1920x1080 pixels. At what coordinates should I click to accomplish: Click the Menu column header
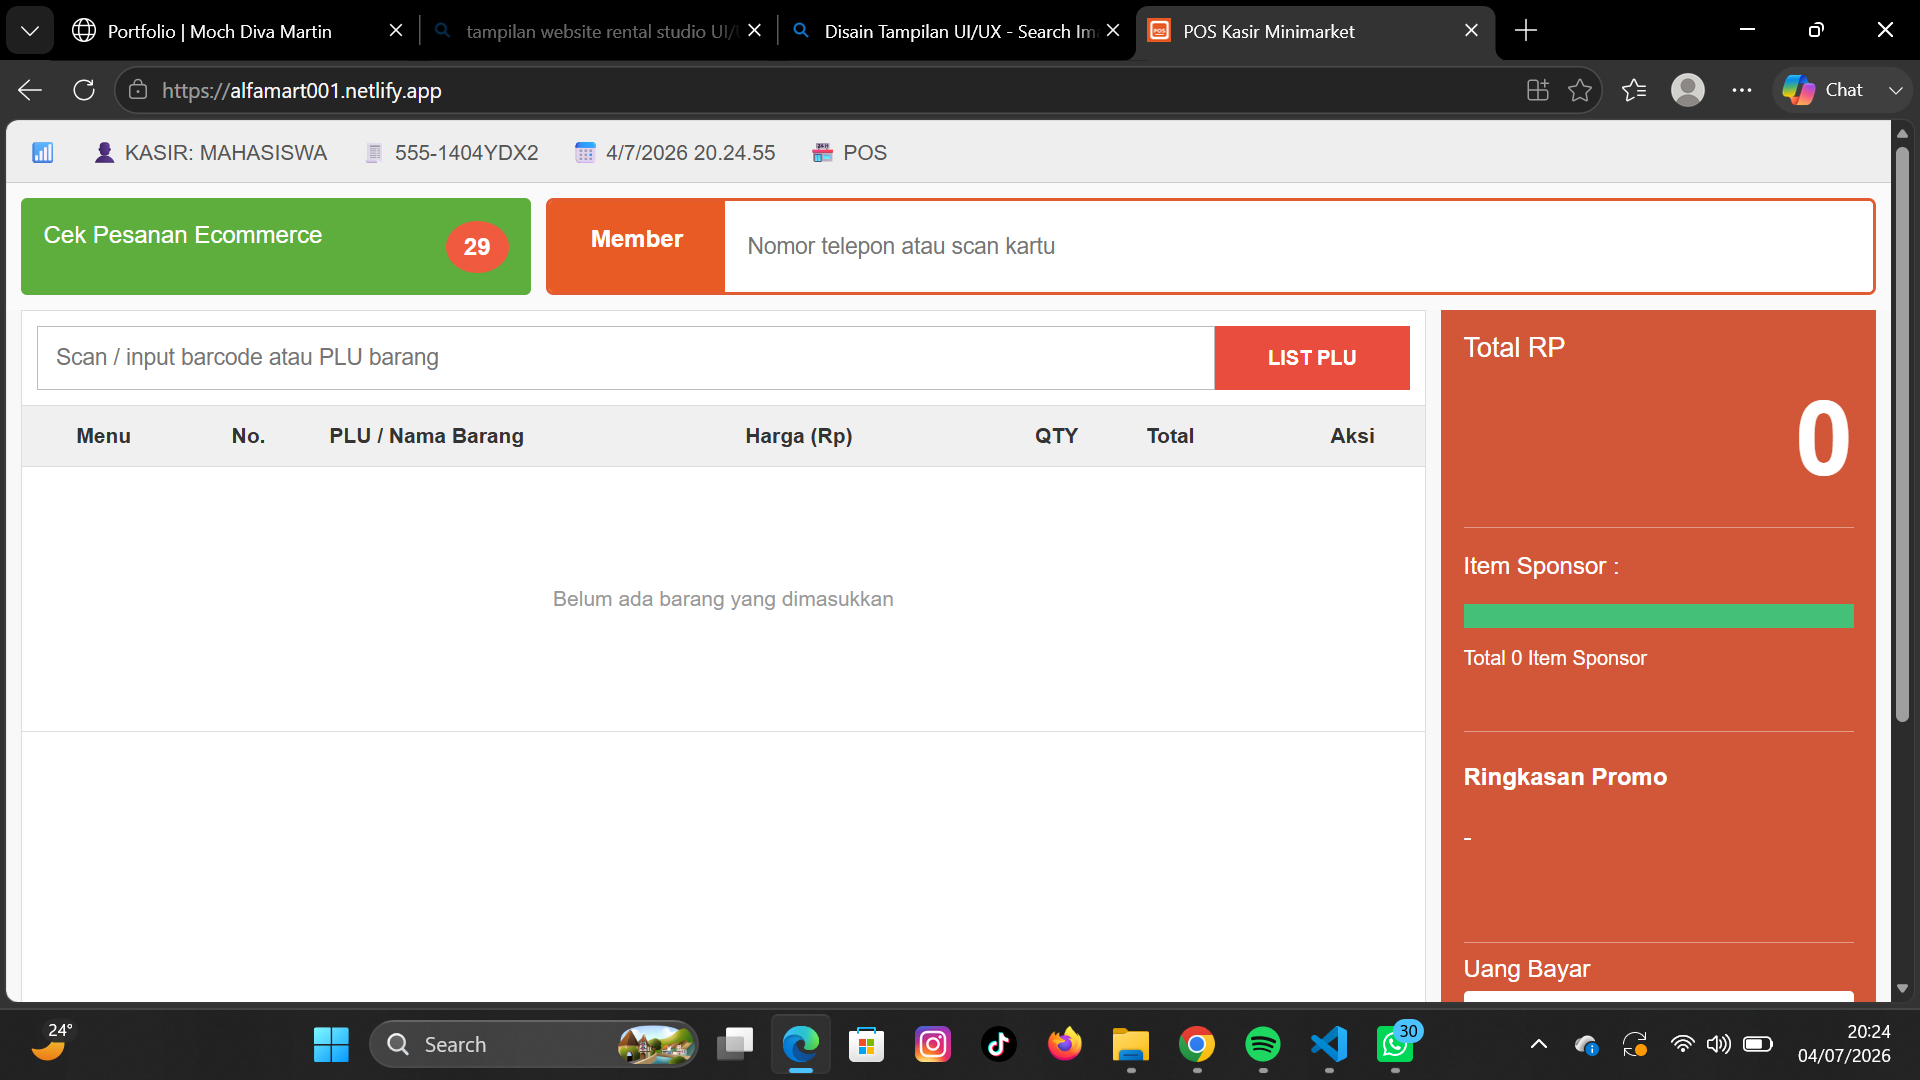coord(104,436)
